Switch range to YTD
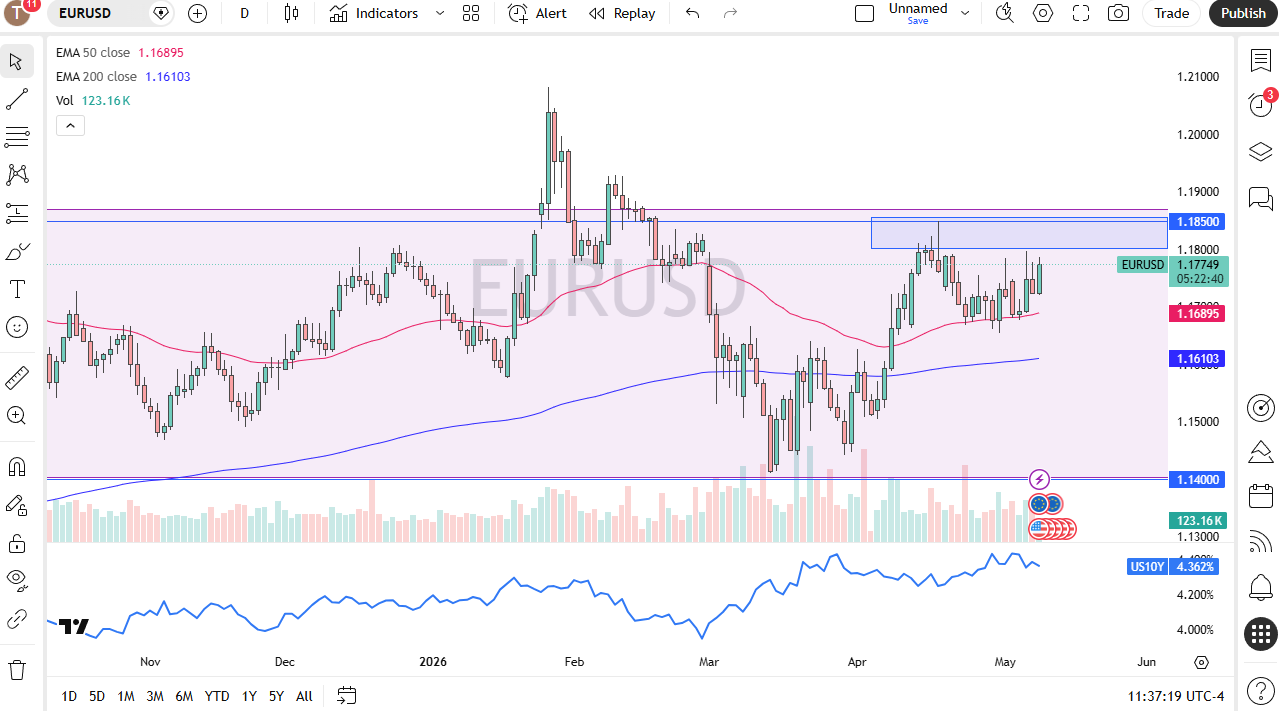The height and width of the screenshot is (711, 1279). click(x=216, y=696)
